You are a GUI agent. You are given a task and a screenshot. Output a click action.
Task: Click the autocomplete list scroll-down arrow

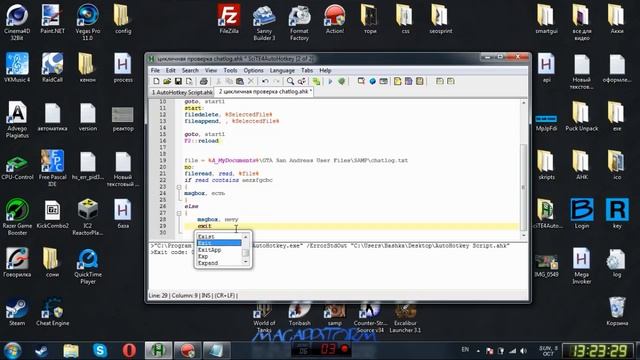pos(245,262)
